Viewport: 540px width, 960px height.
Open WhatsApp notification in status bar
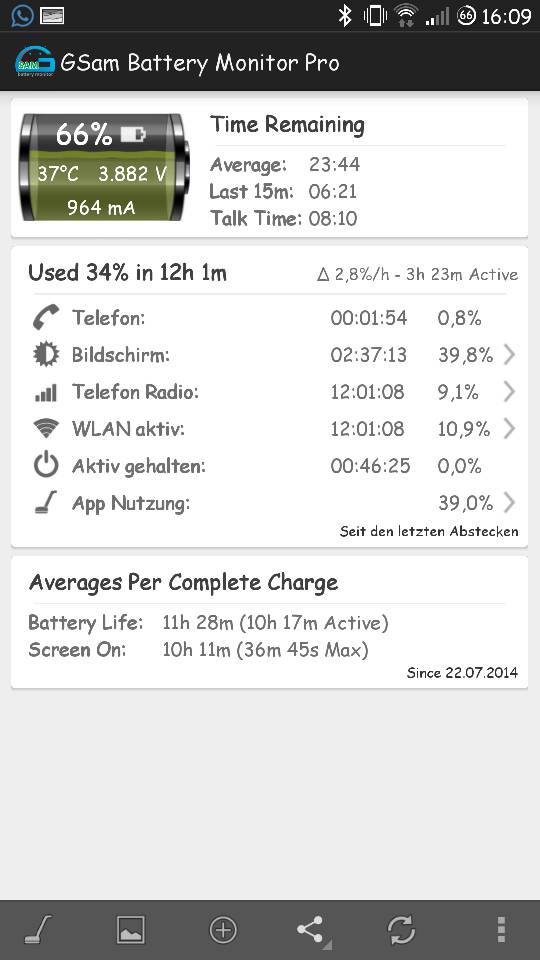tap(22, 15)
